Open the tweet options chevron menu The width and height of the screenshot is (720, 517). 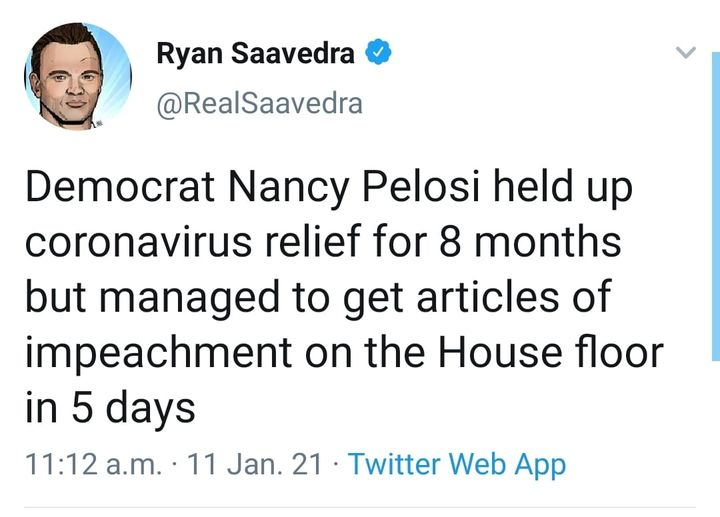686,53
